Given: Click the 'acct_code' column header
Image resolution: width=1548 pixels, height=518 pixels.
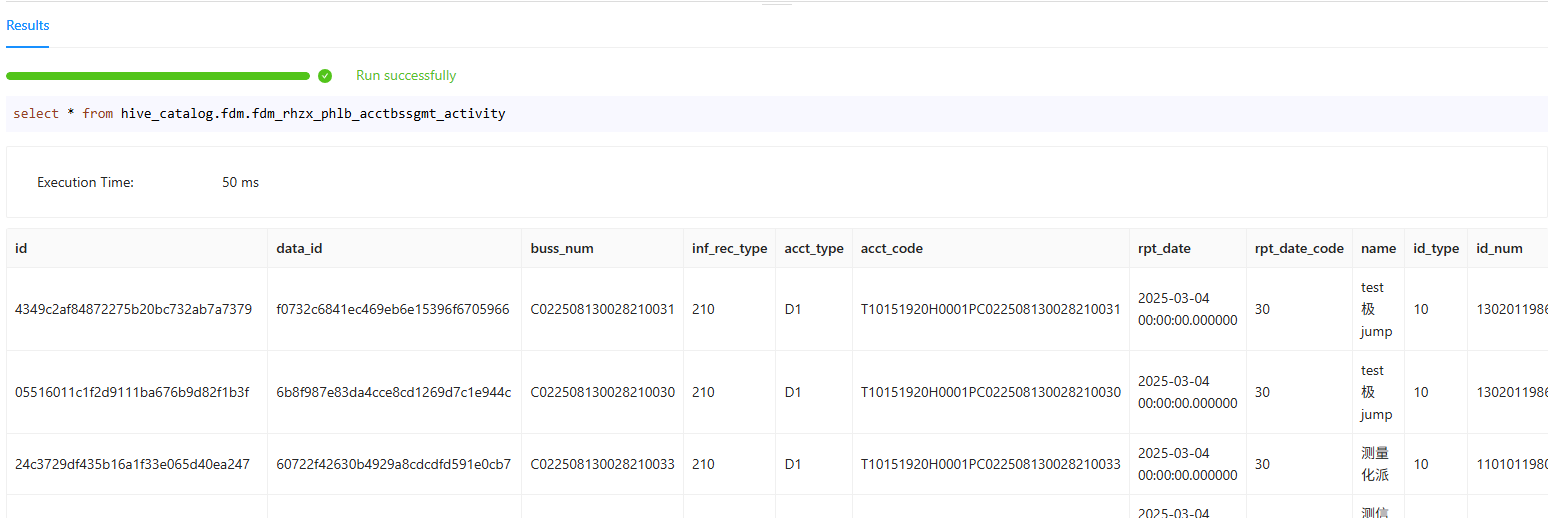Looking at the screenshot, I should click(891, 248).
